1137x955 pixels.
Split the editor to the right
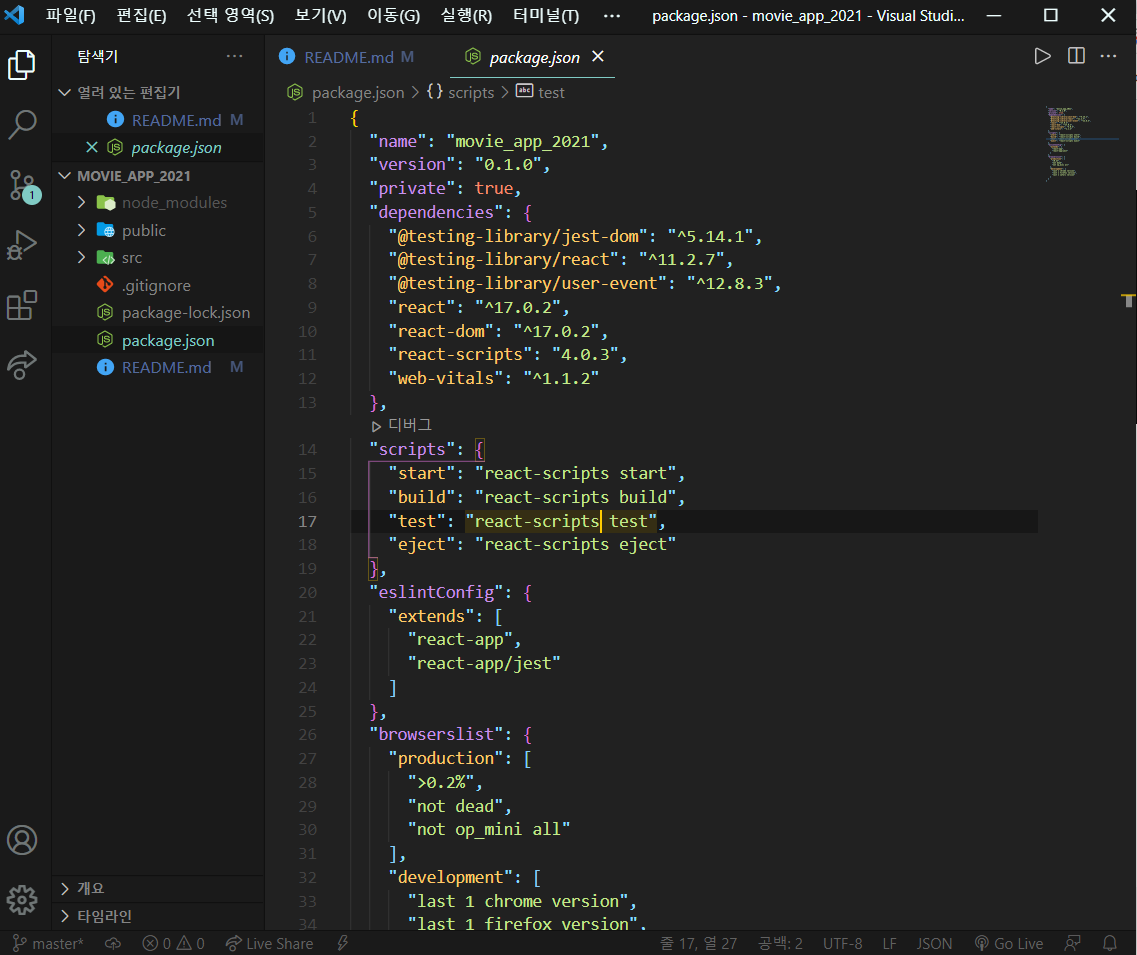click(1076, 57)
